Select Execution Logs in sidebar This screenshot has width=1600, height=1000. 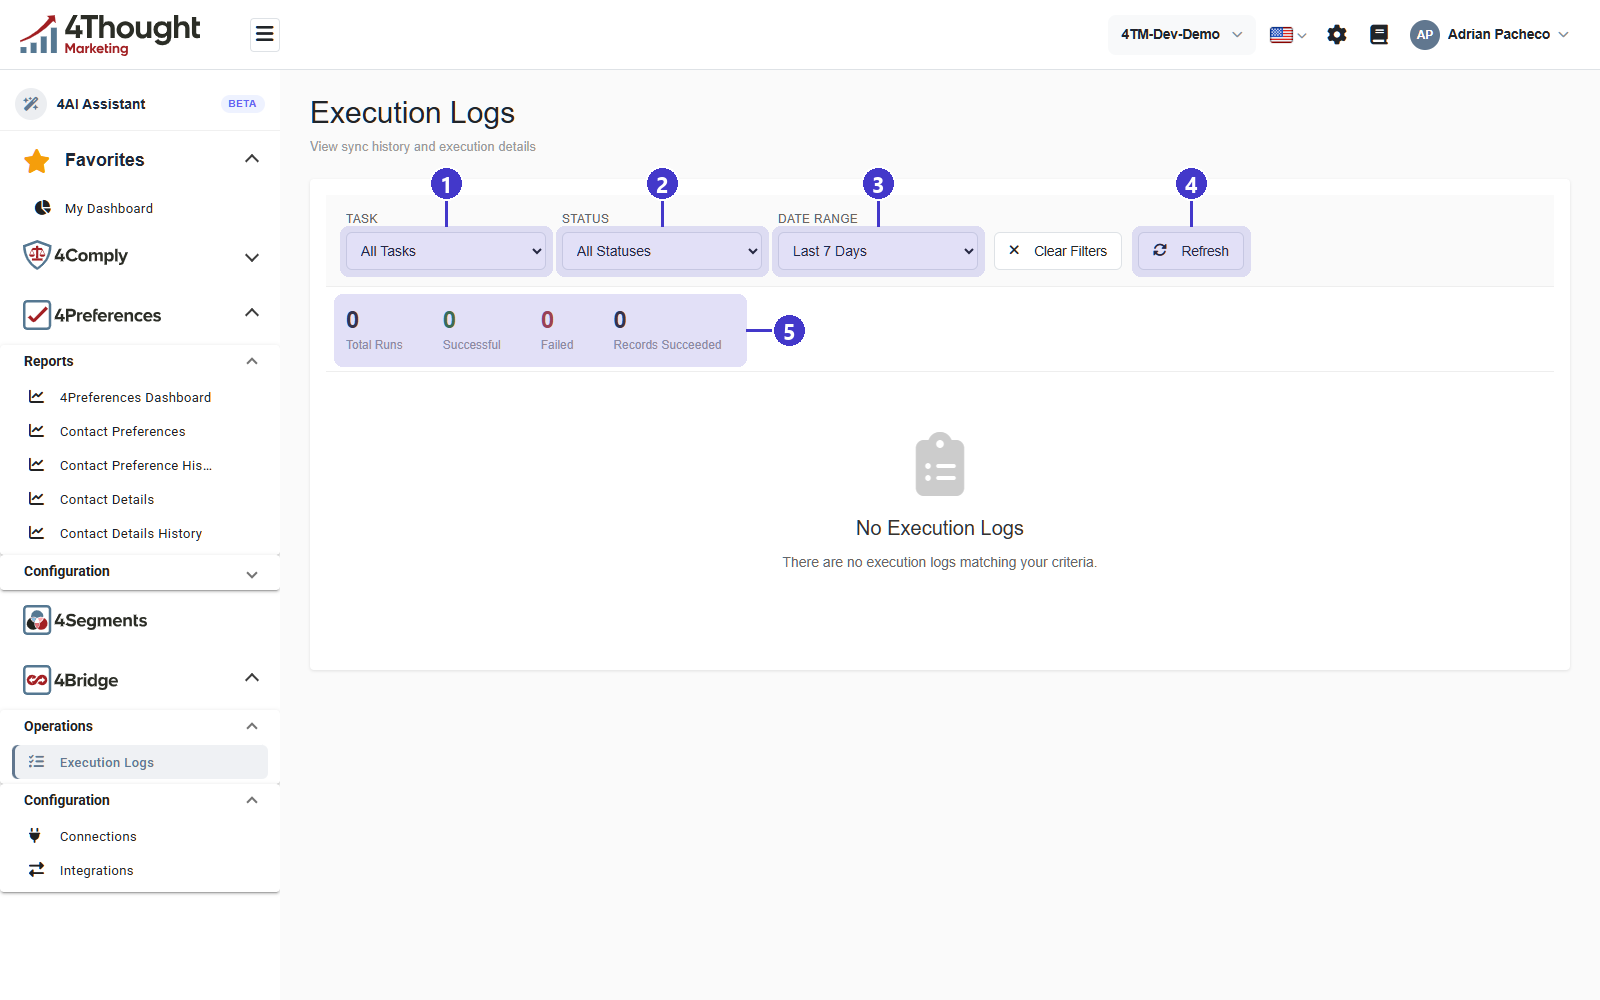(x=140, y=762)
